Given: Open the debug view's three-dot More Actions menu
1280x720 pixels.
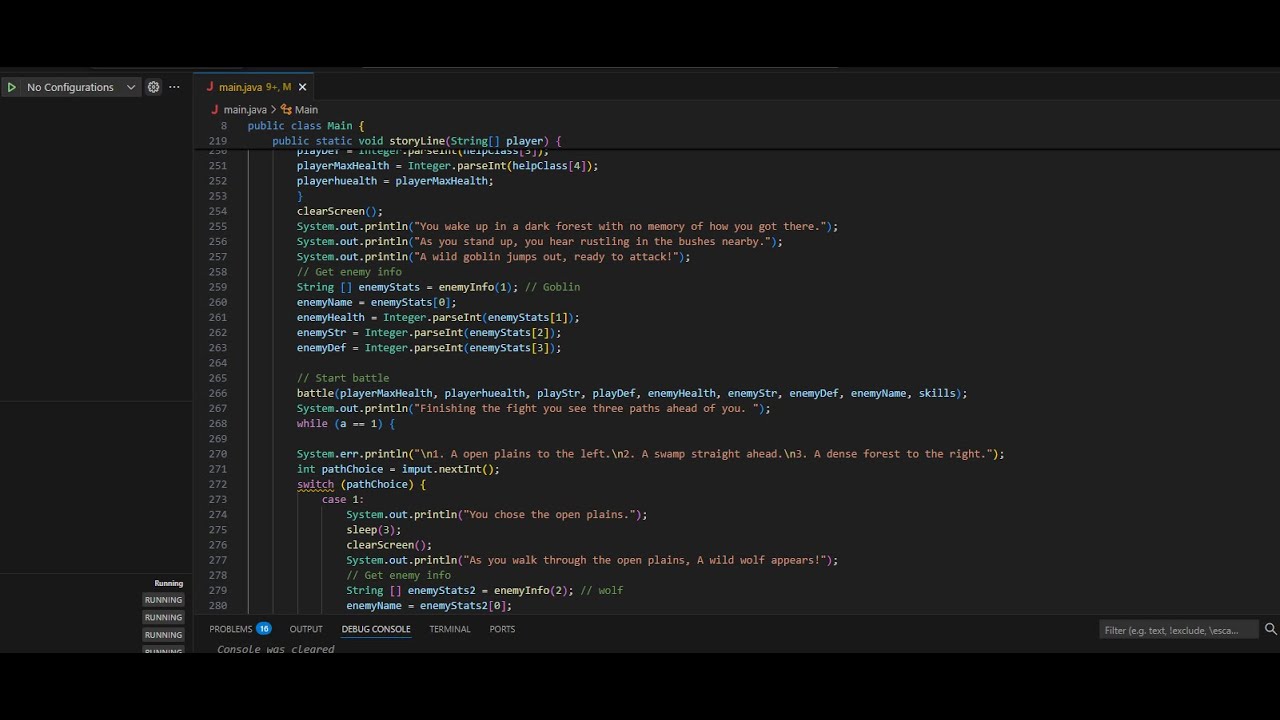Looking at the screenshot, I should 174,87.
